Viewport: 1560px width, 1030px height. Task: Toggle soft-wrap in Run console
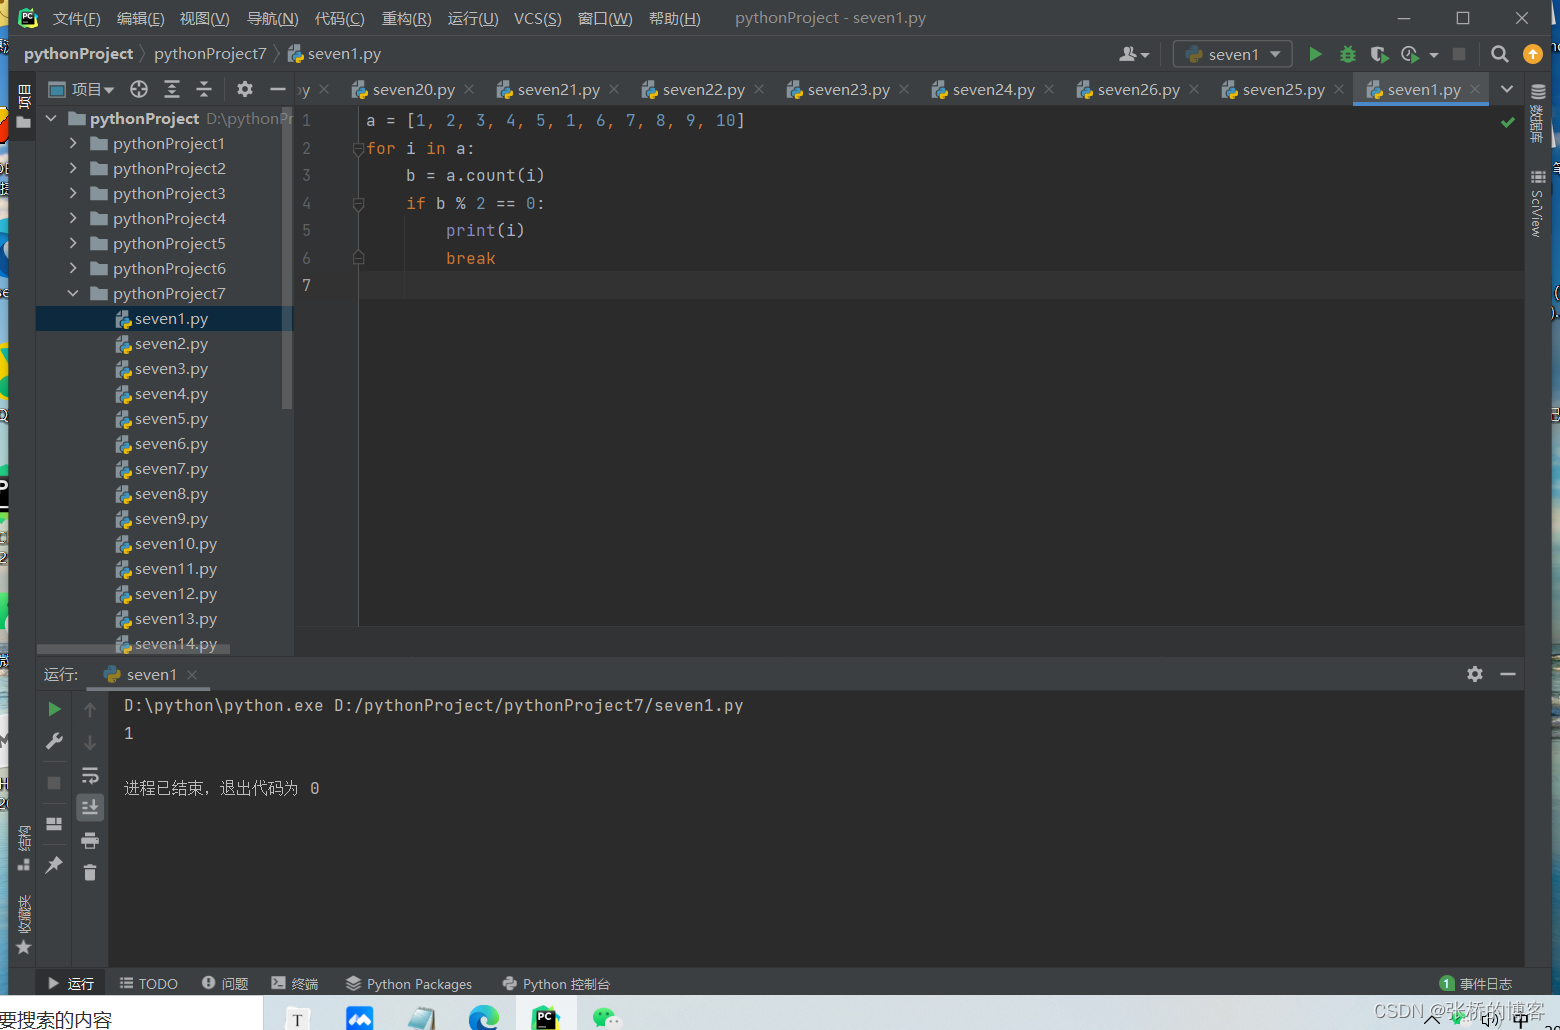point(90,775)
